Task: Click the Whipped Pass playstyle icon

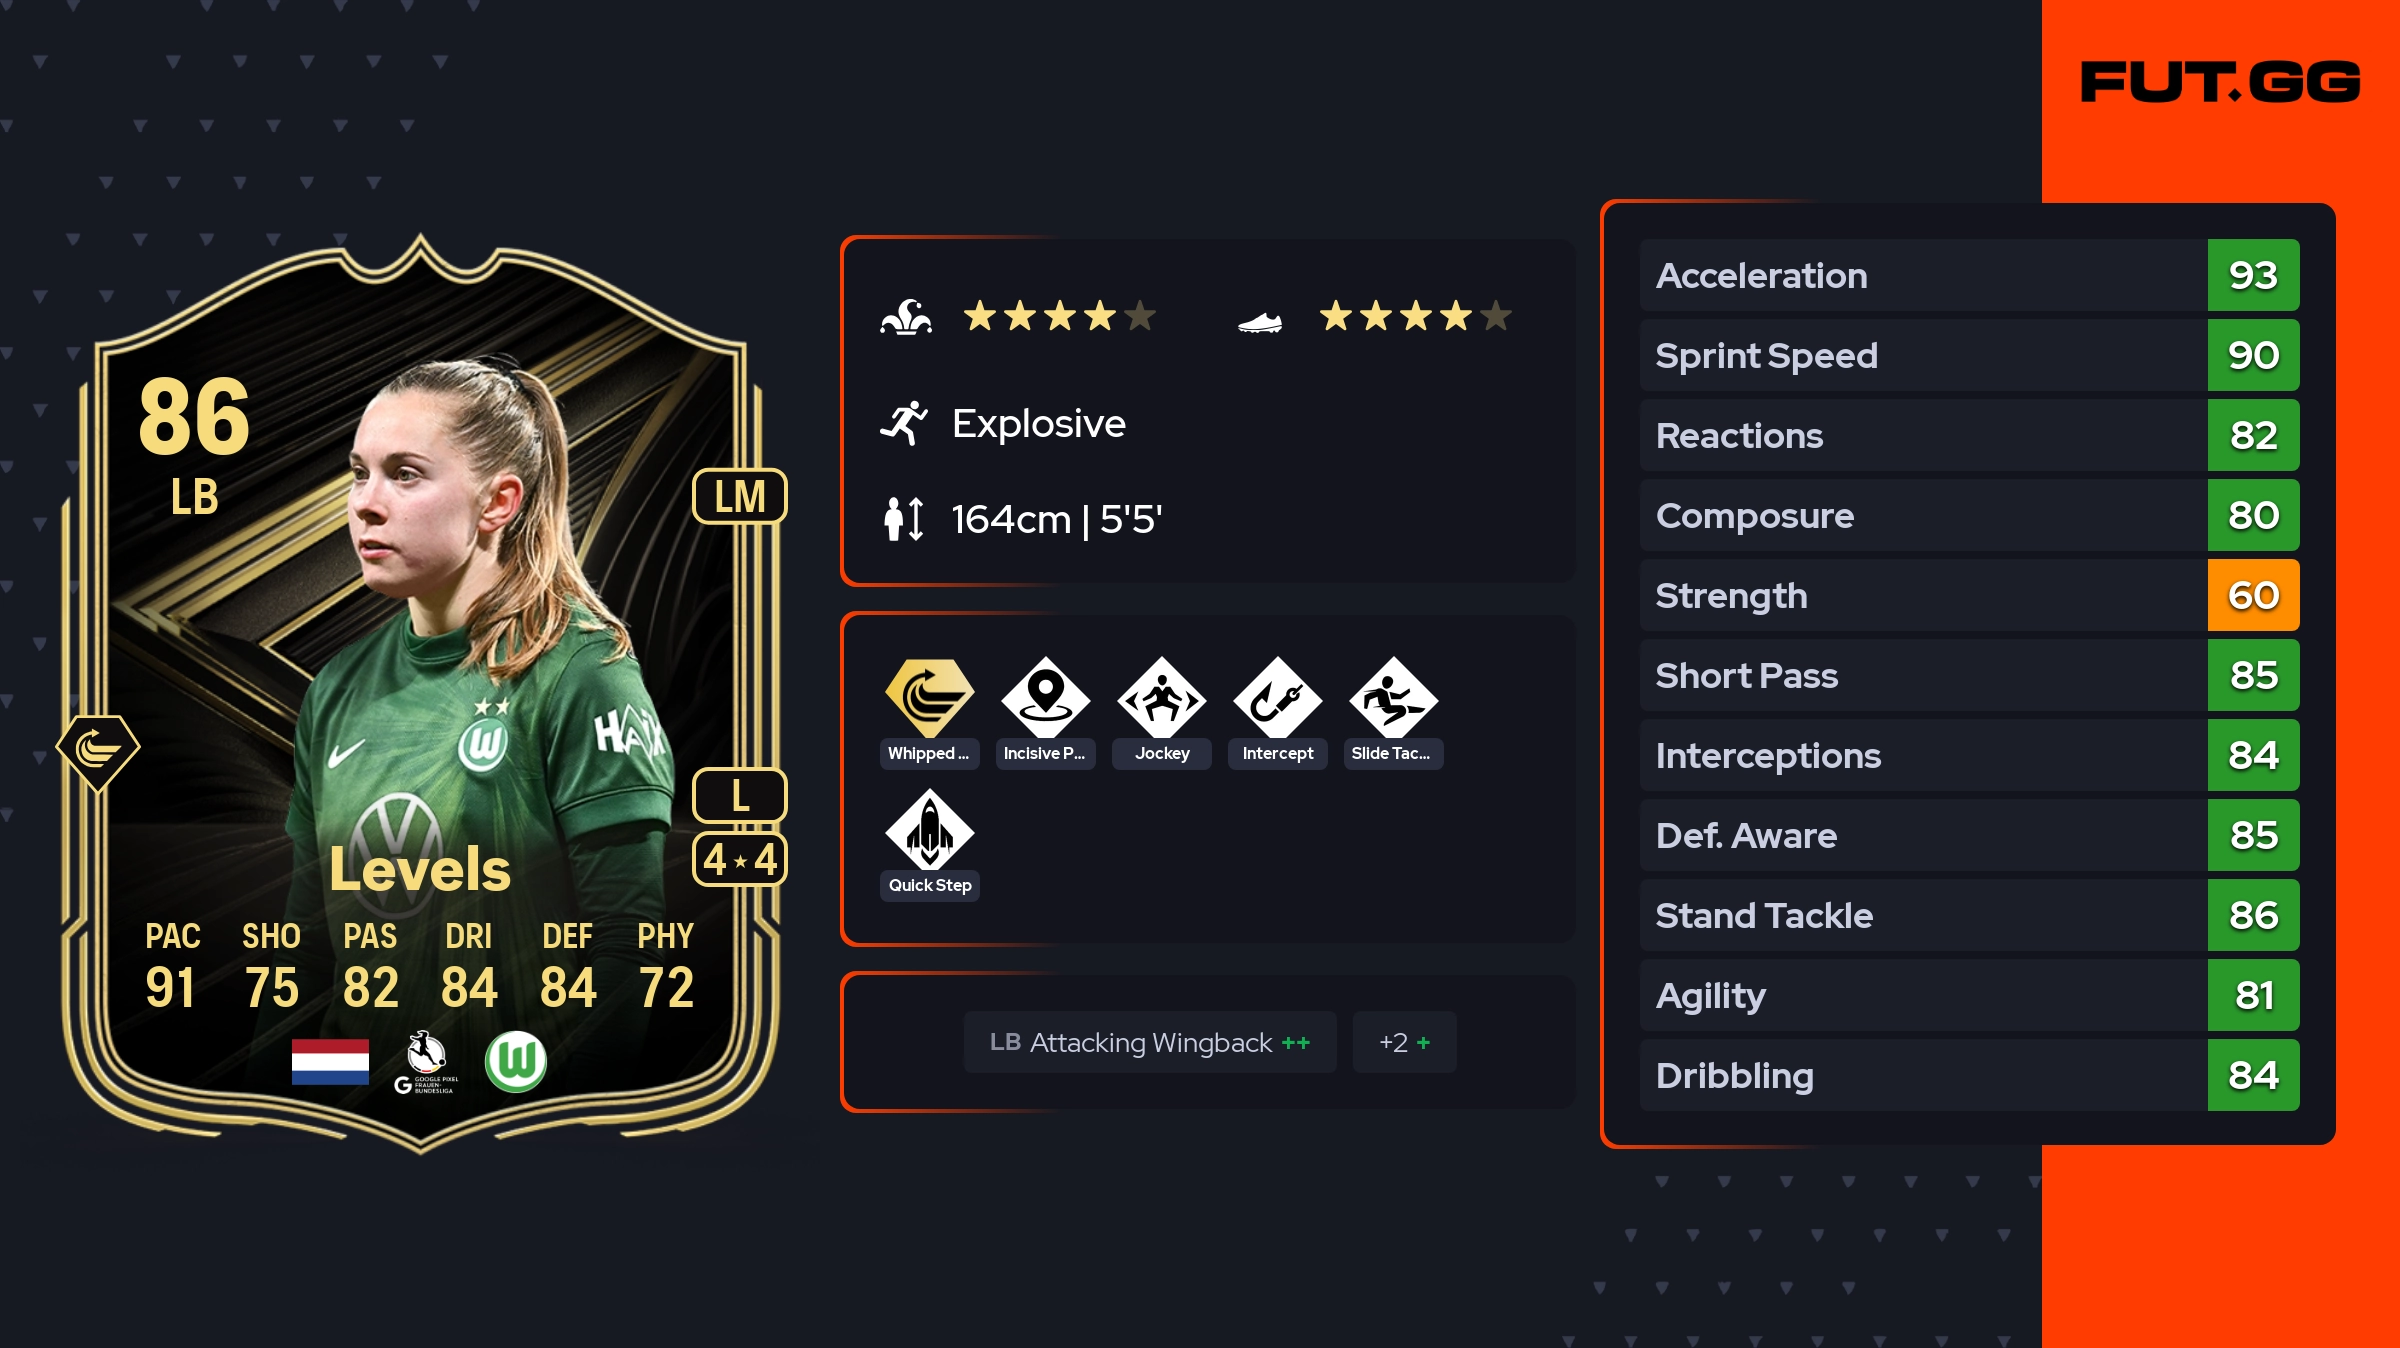Action: pyautogui.click(x=929, y=696)
